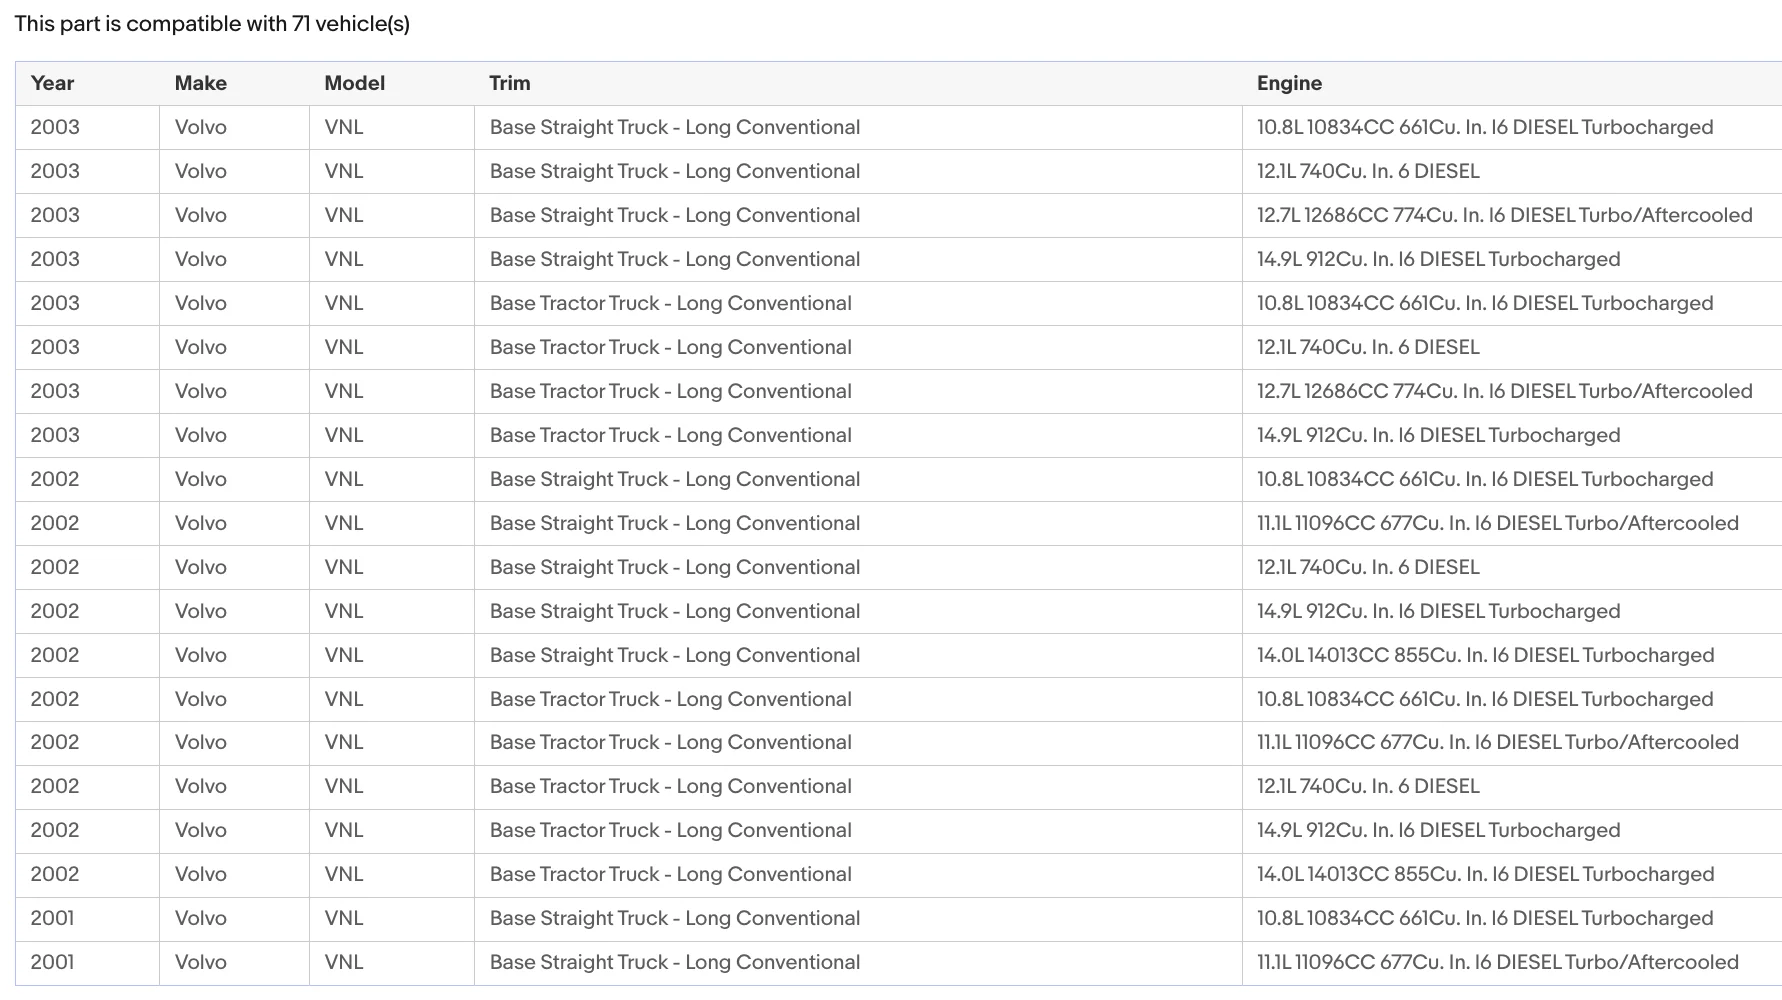Select 10.8L engine cell for 2002 Tractor Truck
The image size is (1782, 1000).
1512,699
